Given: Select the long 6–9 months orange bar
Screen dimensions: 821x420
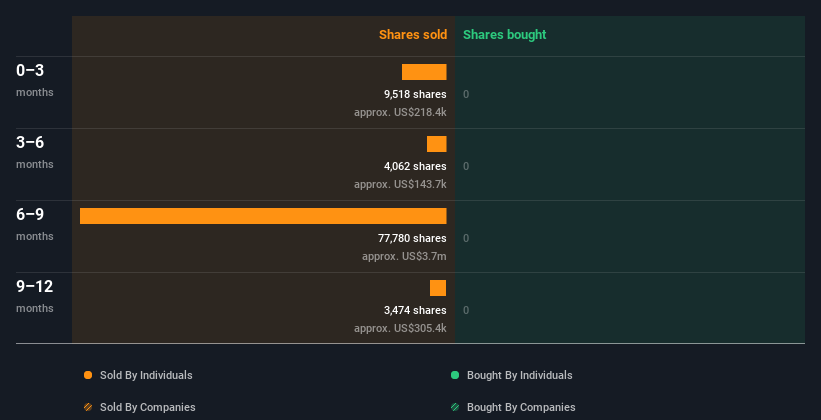Looking at the screenshot, I should [263, 216].
